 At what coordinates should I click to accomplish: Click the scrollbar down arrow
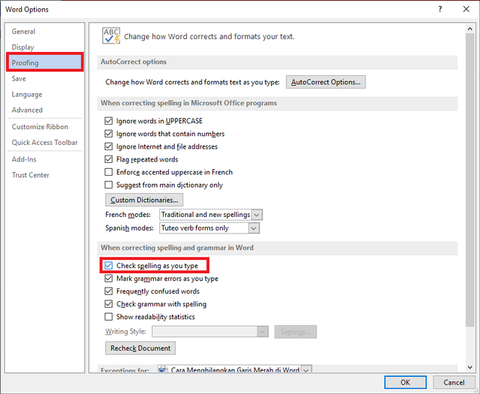[470, 367]
